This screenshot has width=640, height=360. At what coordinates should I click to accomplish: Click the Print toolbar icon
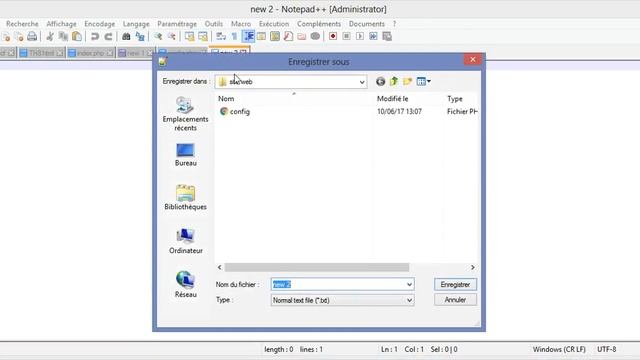tap(32, 37)
